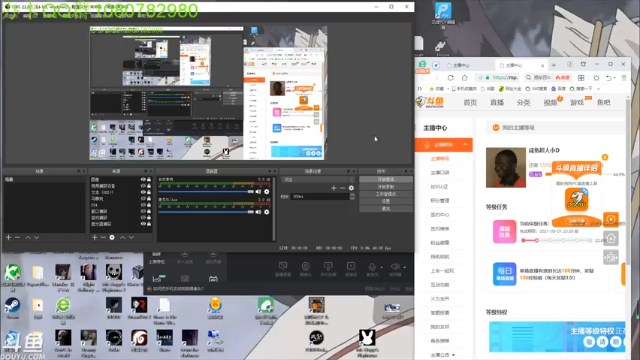Screen dimensions: 640x360
Task: Open 设置 from OBS Controls panel
Action: (x=386, y=201)
